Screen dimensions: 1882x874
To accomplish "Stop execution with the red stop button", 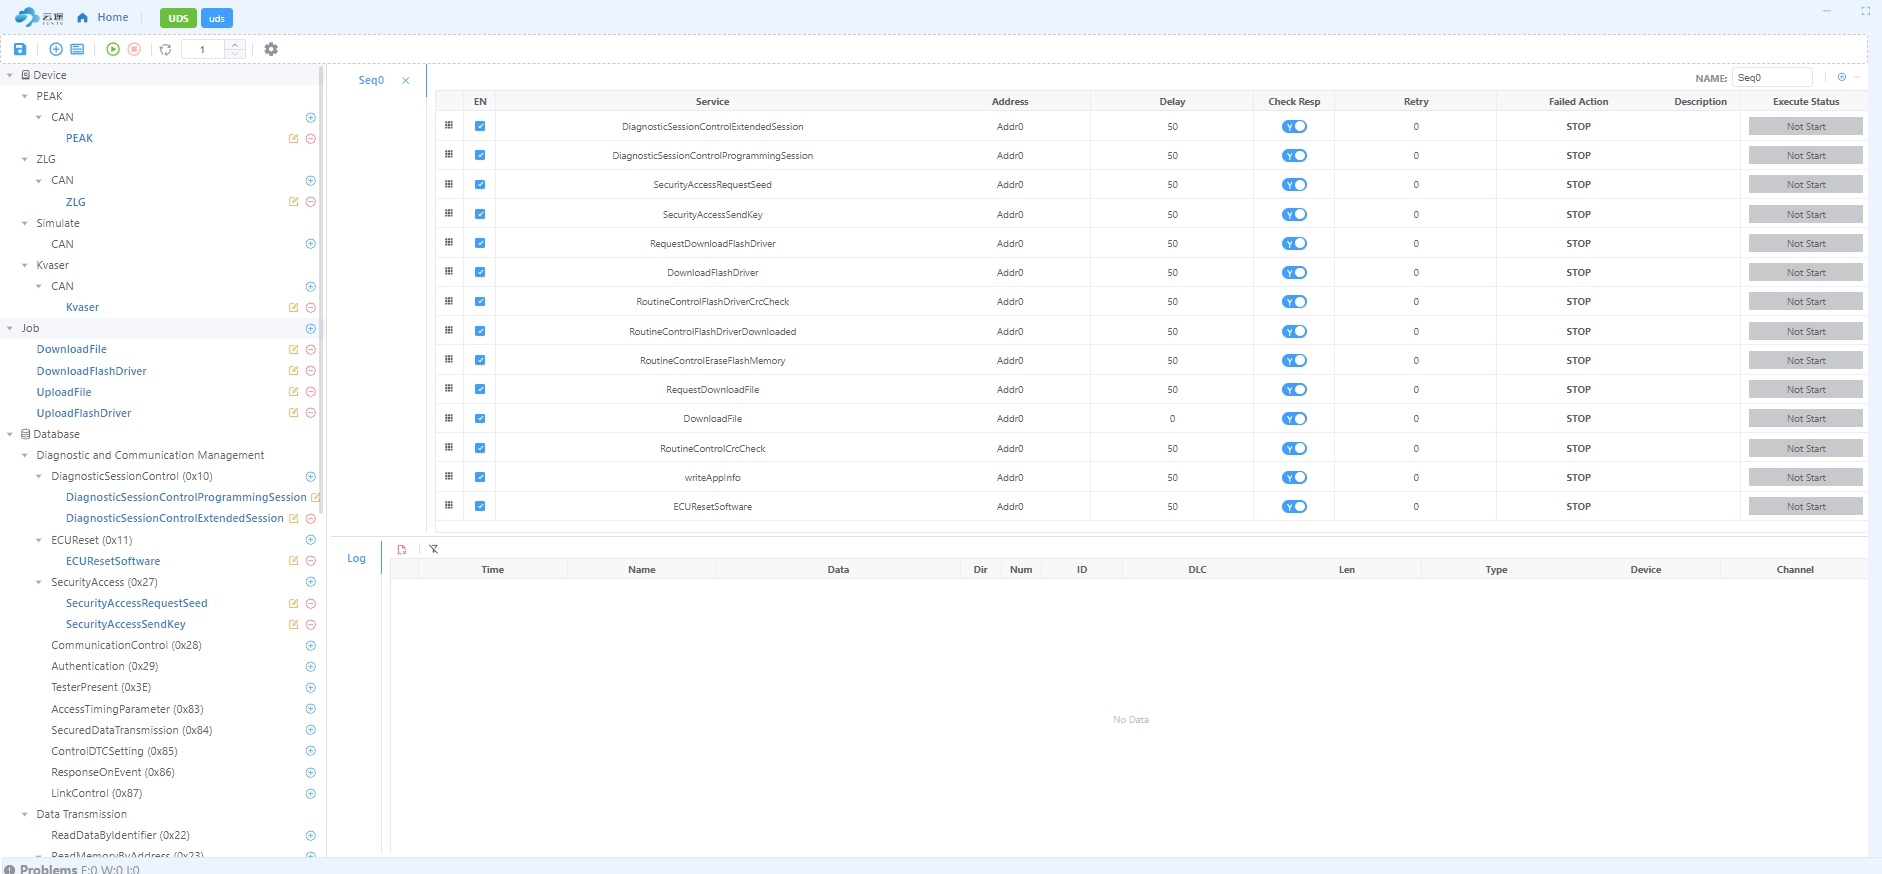I will (134, 49).
